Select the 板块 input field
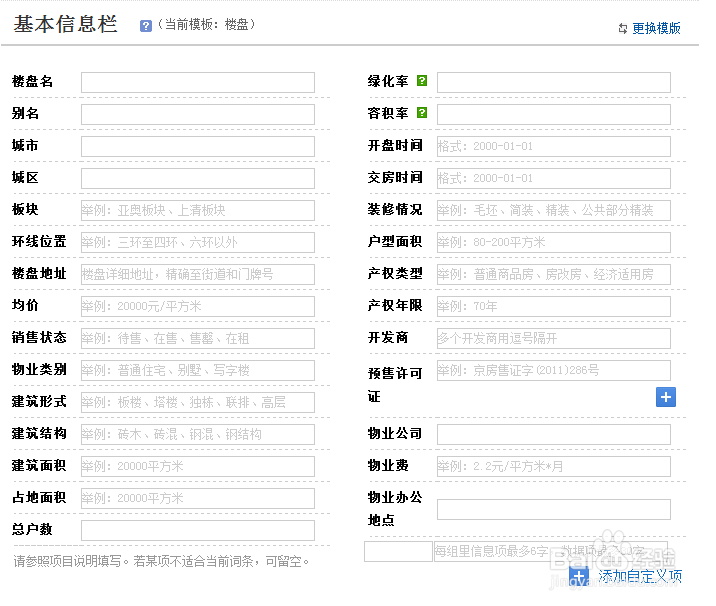Image resolution: width=716 pixels, height=606 pixels. pos(198,210)
